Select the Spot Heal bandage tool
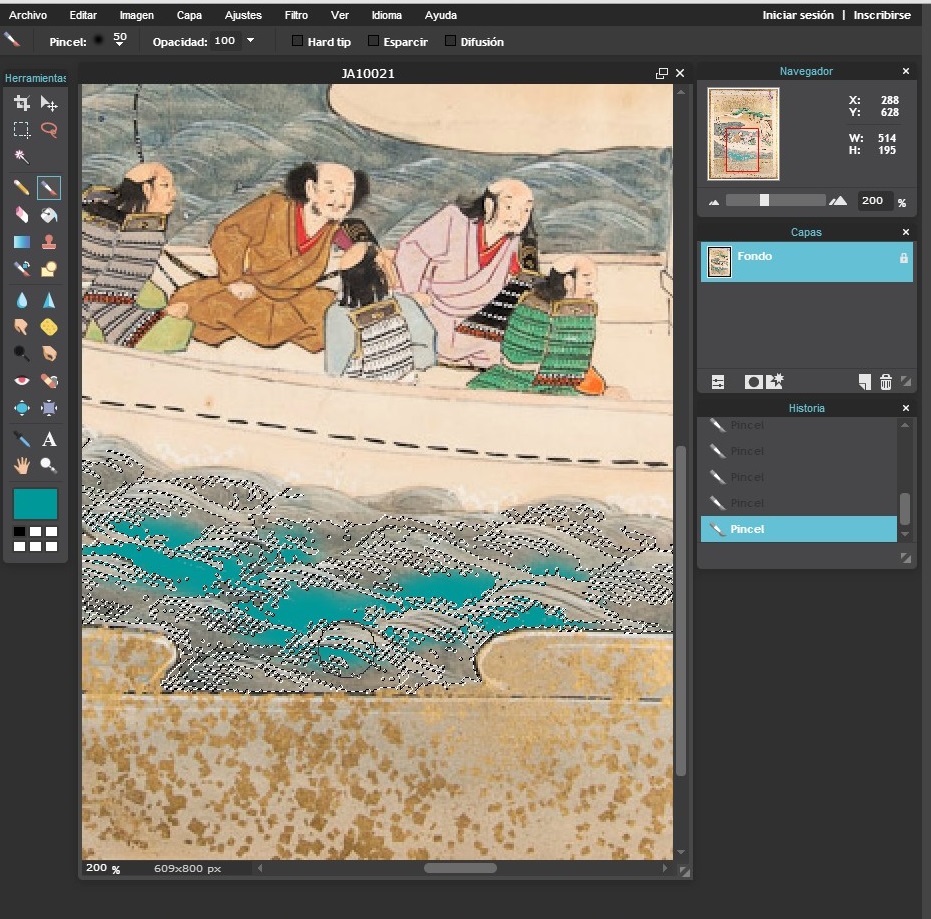The height and width of the screenshot is (919, 931). click(49, 381)
